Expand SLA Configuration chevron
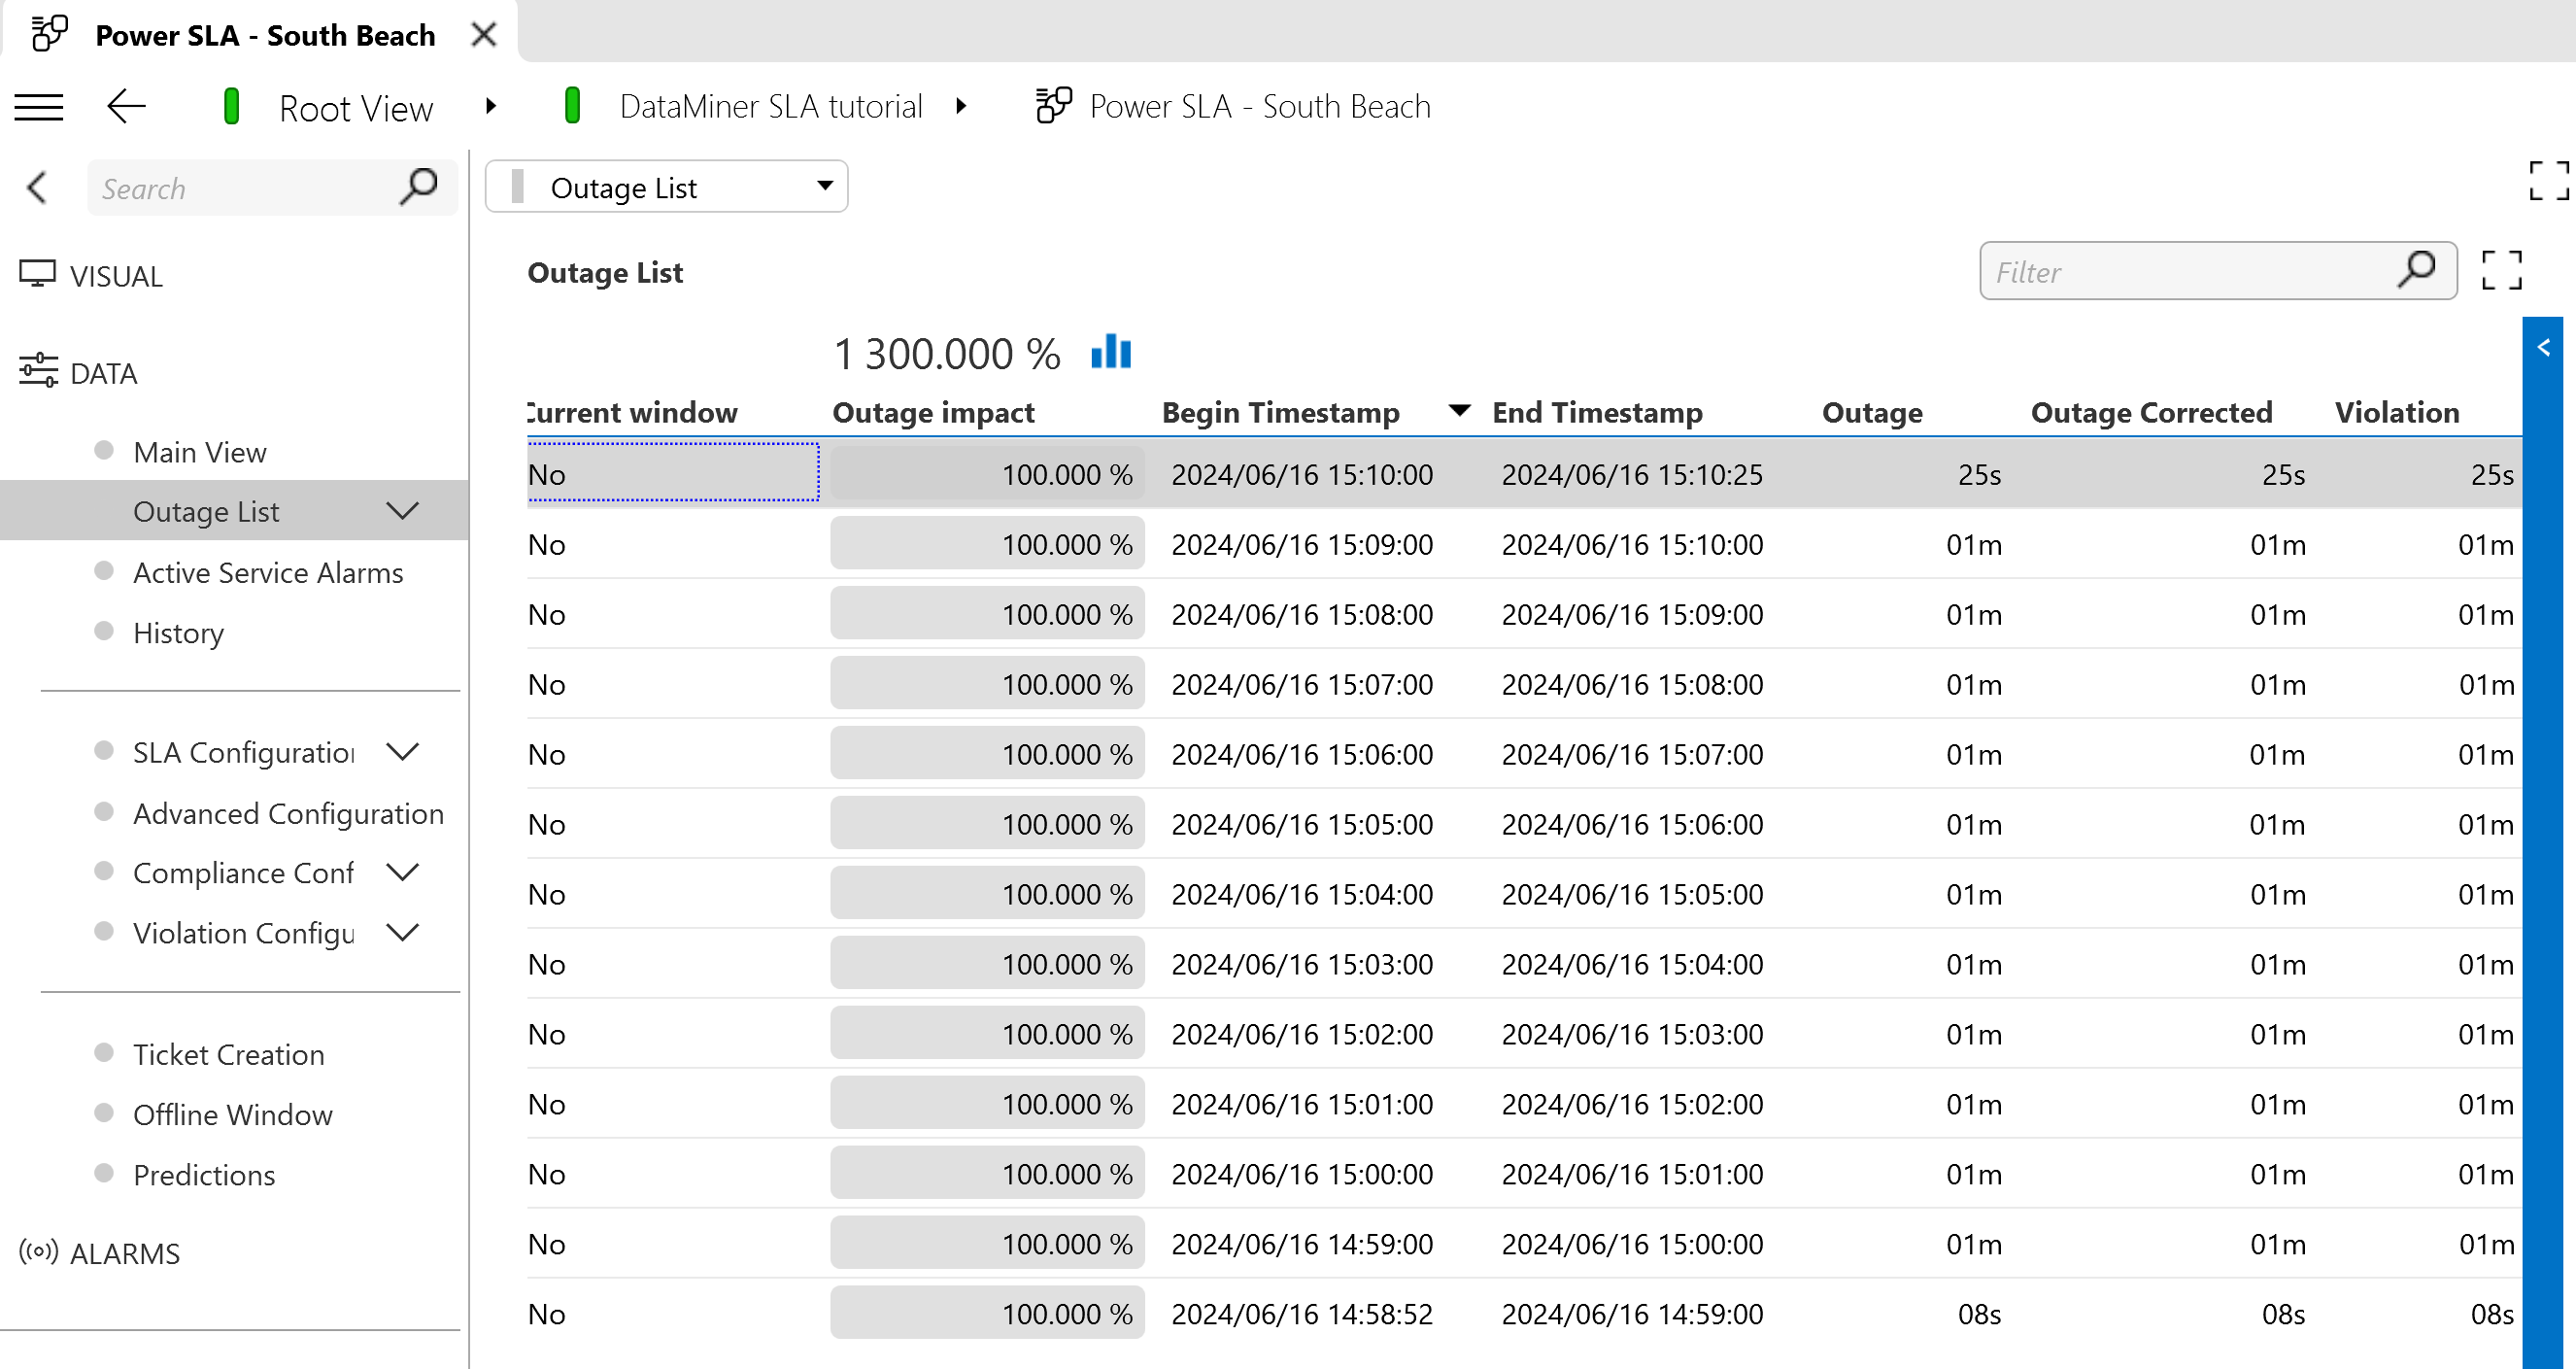The image size is (2576, 1369). point(402,751)
